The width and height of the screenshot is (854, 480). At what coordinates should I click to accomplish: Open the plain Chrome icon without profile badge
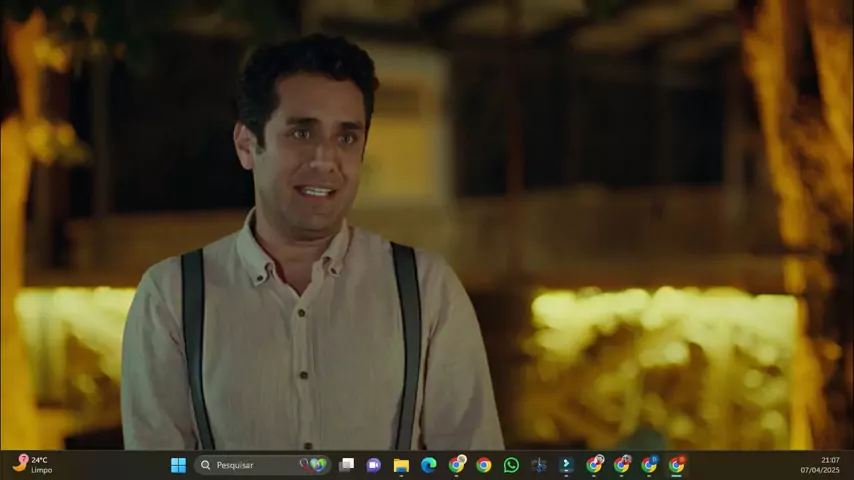(484, 465)
